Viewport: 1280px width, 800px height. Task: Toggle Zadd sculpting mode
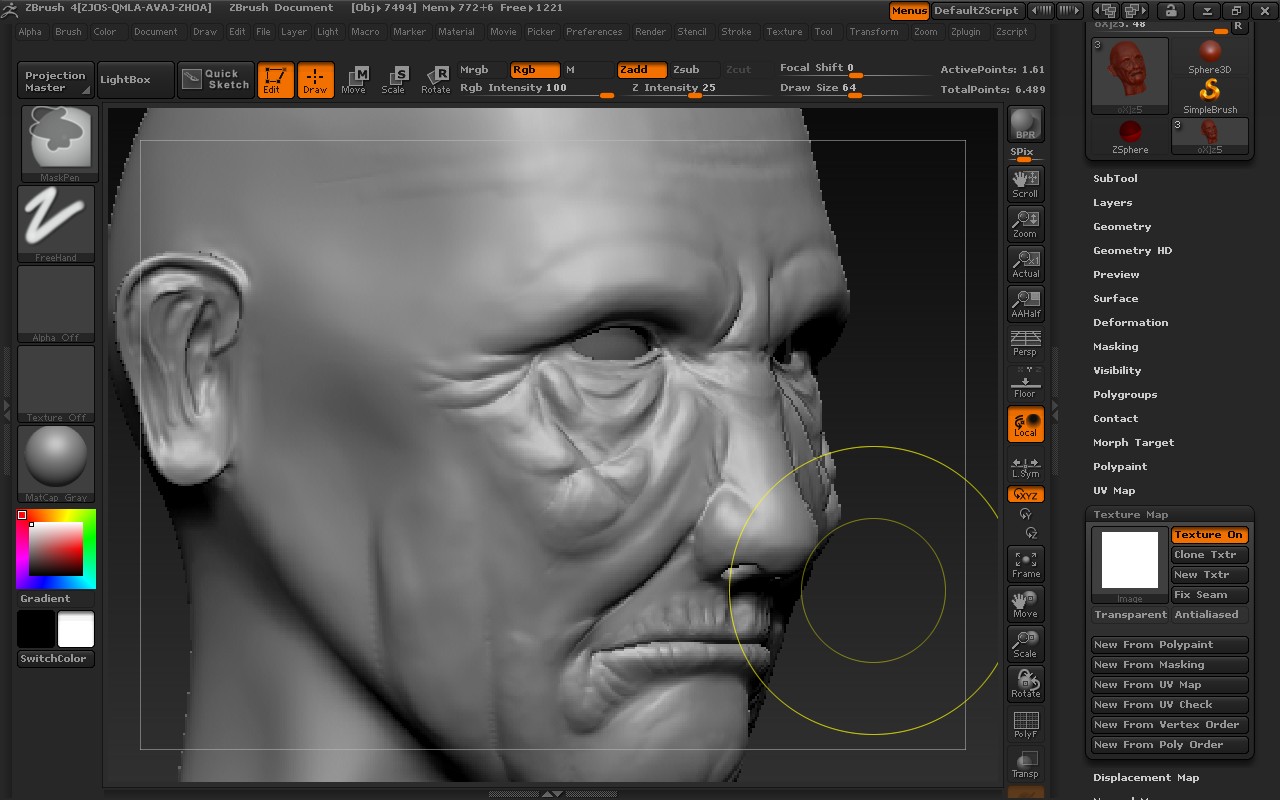click(641, 70)
